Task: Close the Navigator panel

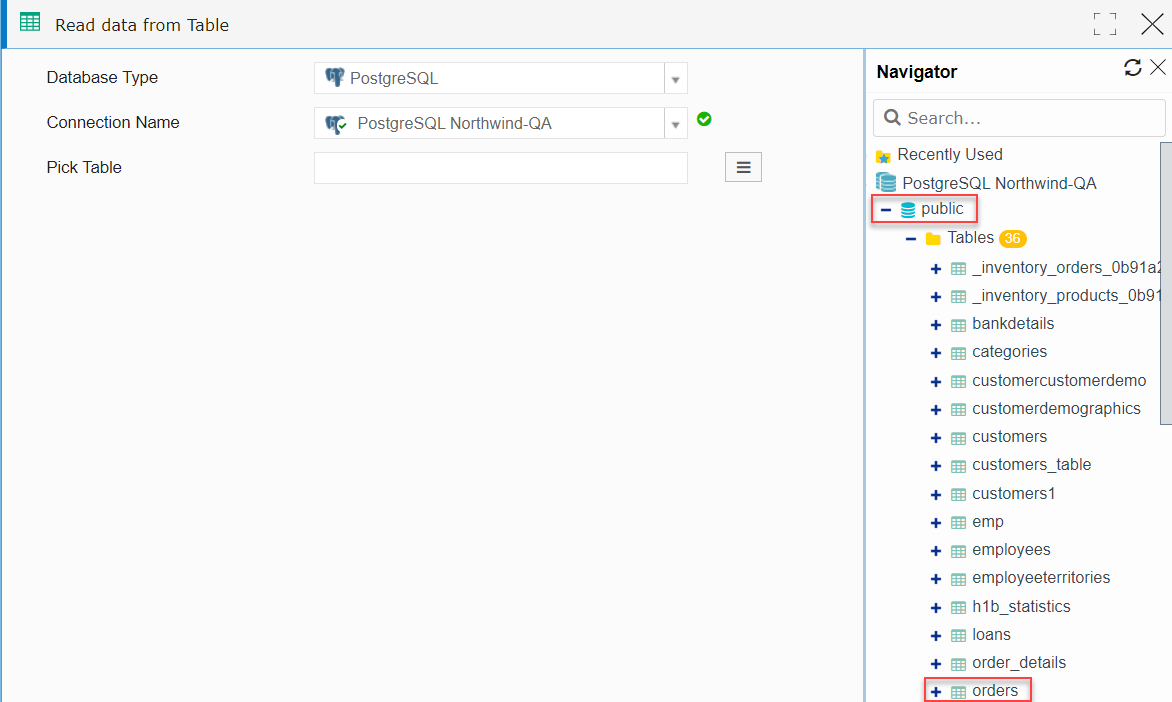Action: pyautogui.click(x=1158, y=68)
